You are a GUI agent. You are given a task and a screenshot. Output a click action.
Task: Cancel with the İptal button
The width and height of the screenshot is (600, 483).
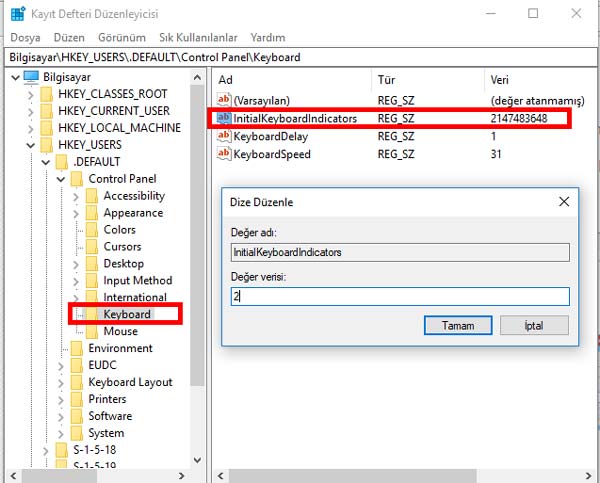coord(534,325)
